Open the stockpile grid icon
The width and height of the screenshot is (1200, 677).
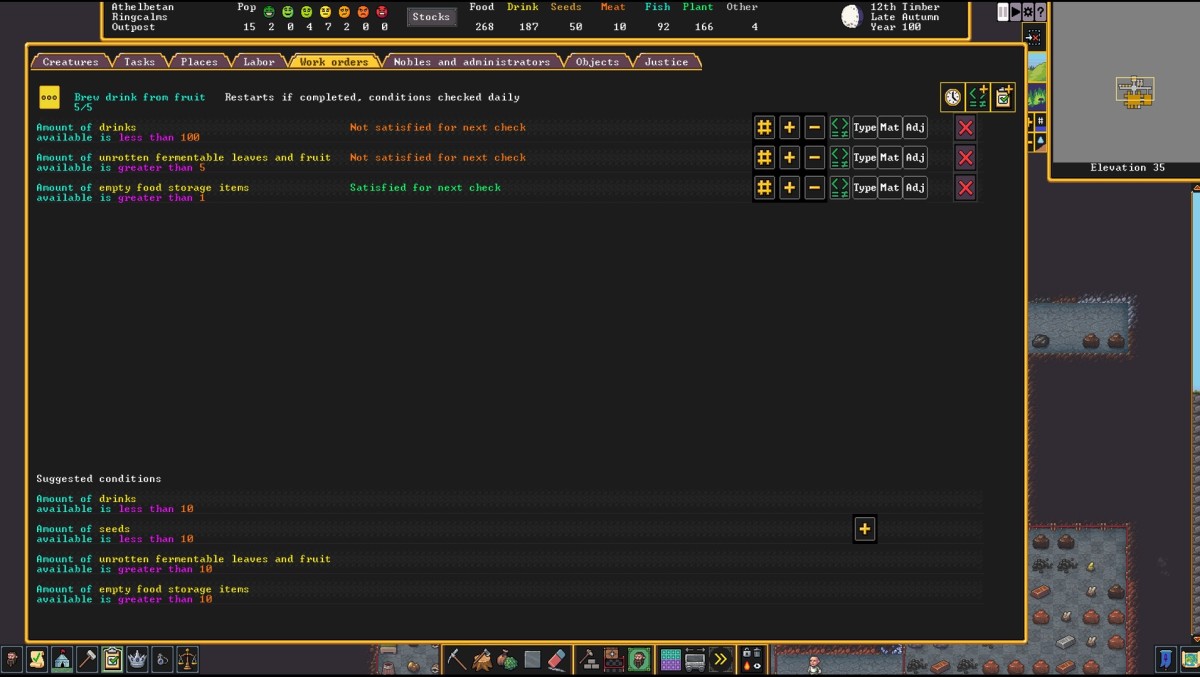670,659
